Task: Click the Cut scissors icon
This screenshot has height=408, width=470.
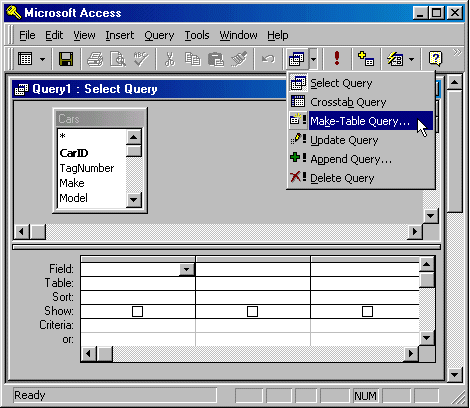Action: (170, 59)
